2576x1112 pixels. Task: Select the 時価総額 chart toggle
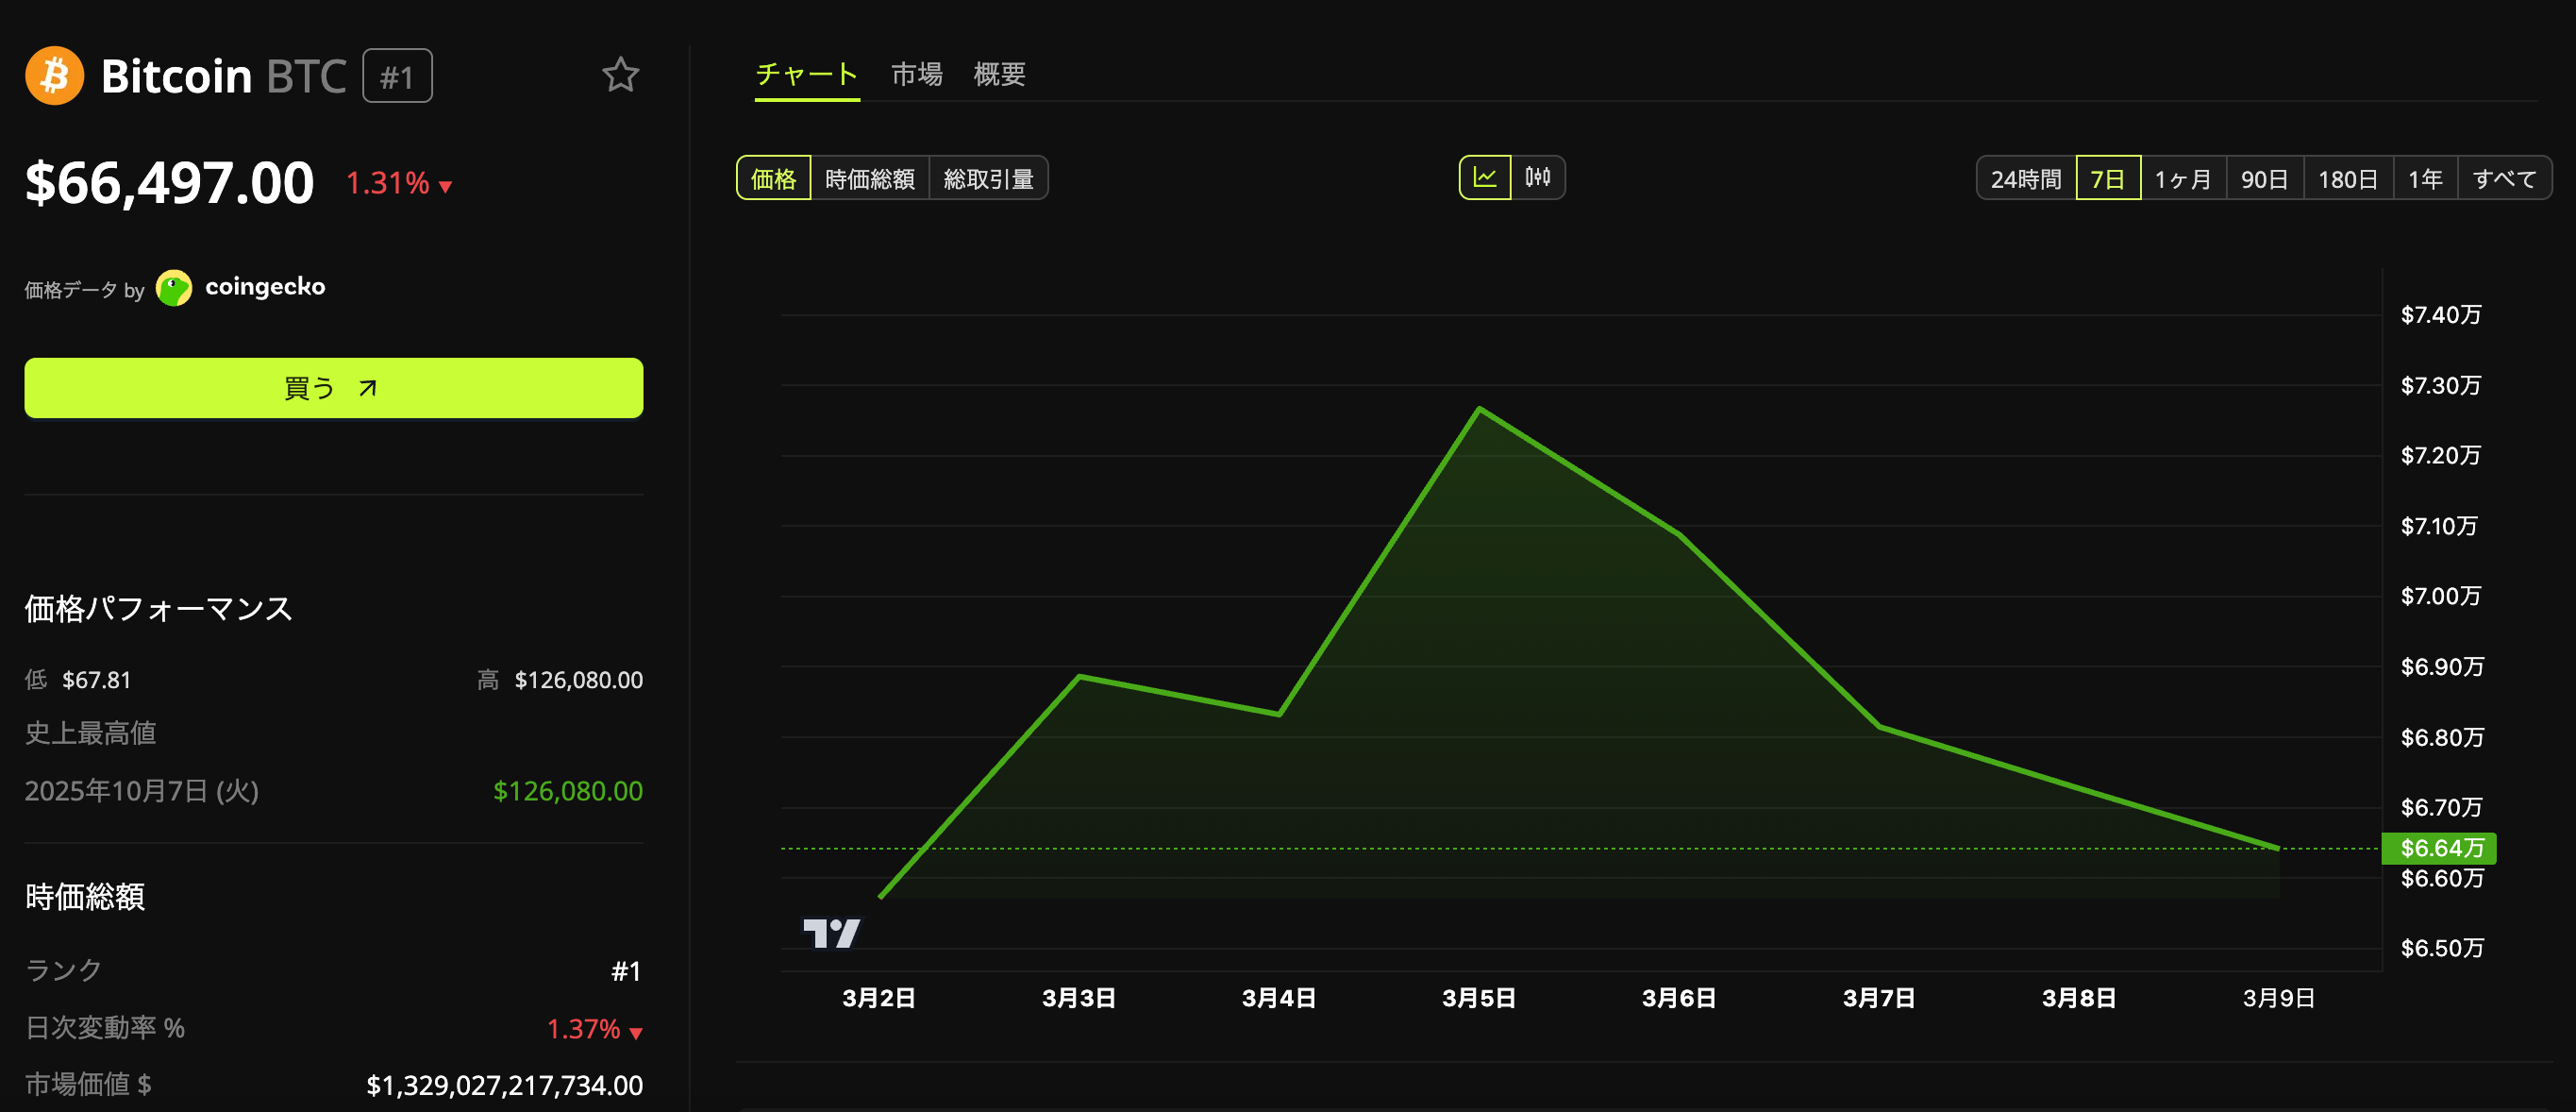coord(869,179)
